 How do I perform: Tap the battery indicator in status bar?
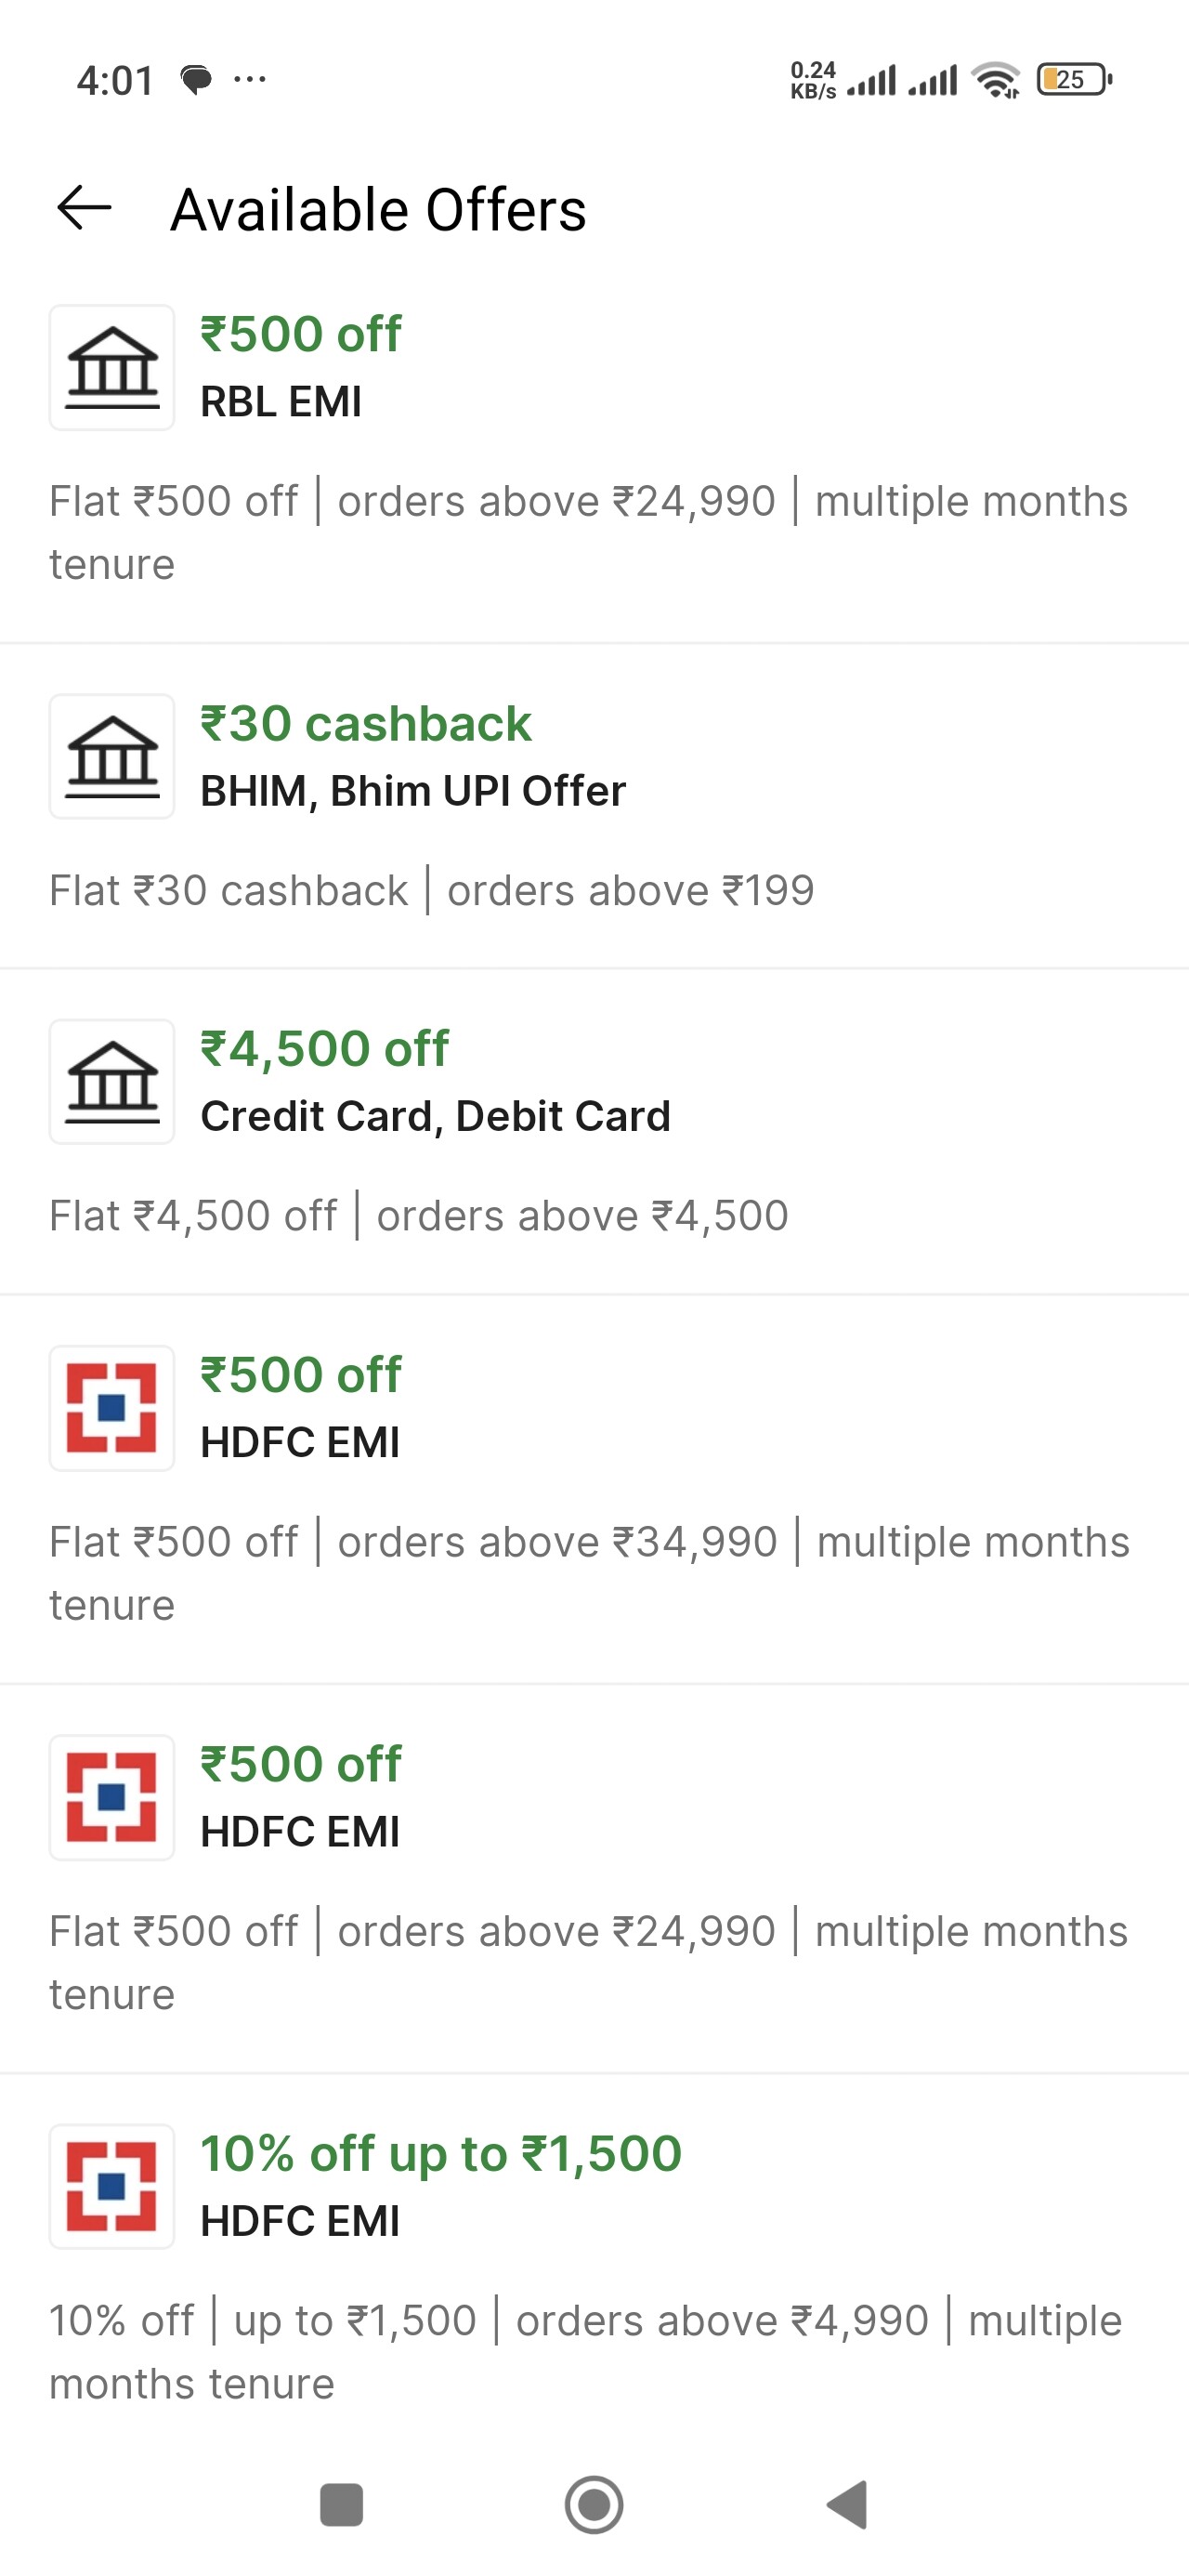coord(1074,79)
